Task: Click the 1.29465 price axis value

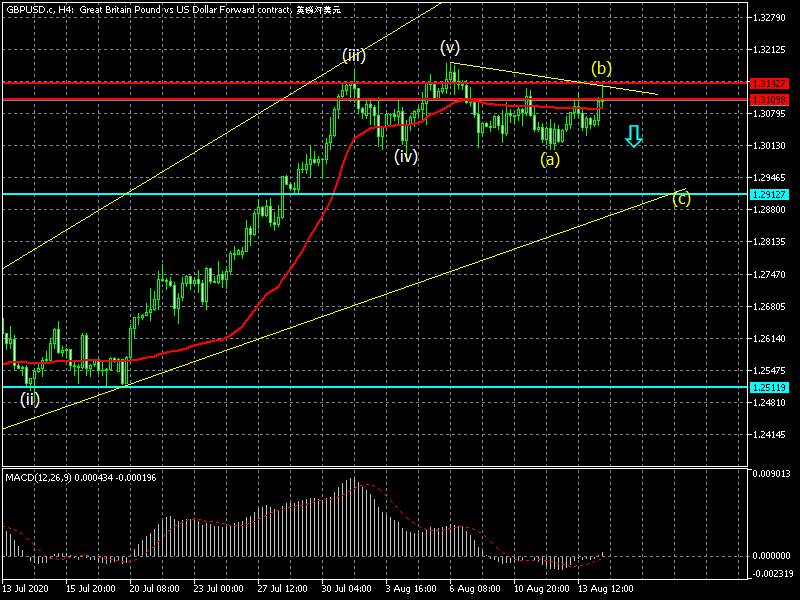Action: click(769, 178)
